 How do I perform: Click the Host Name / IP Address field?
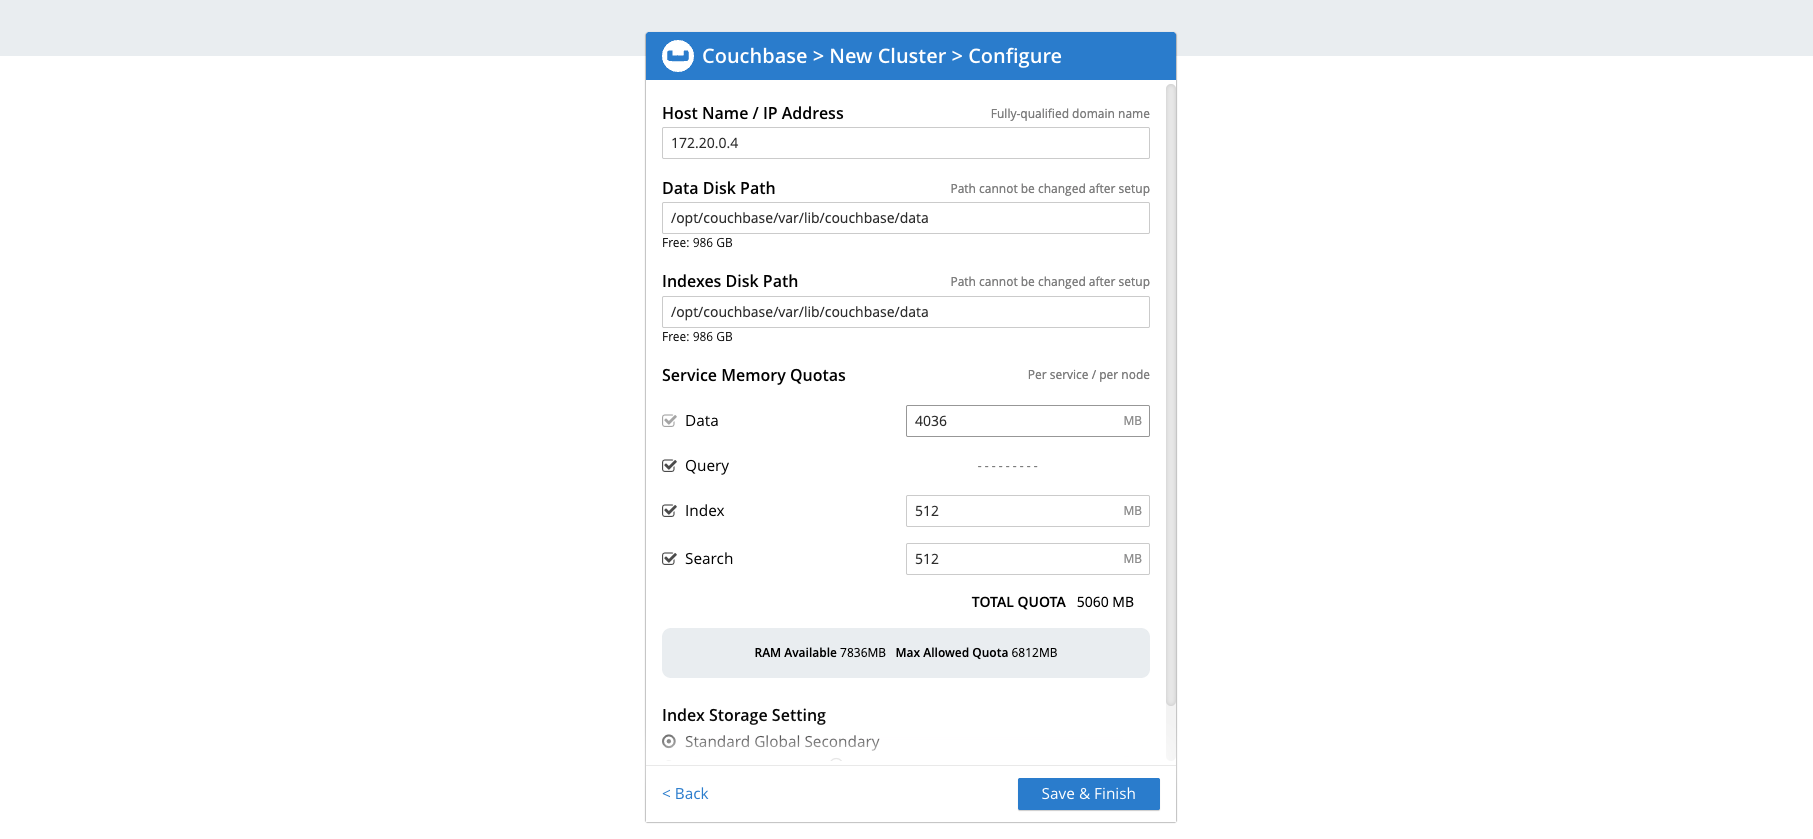point(905,143)
